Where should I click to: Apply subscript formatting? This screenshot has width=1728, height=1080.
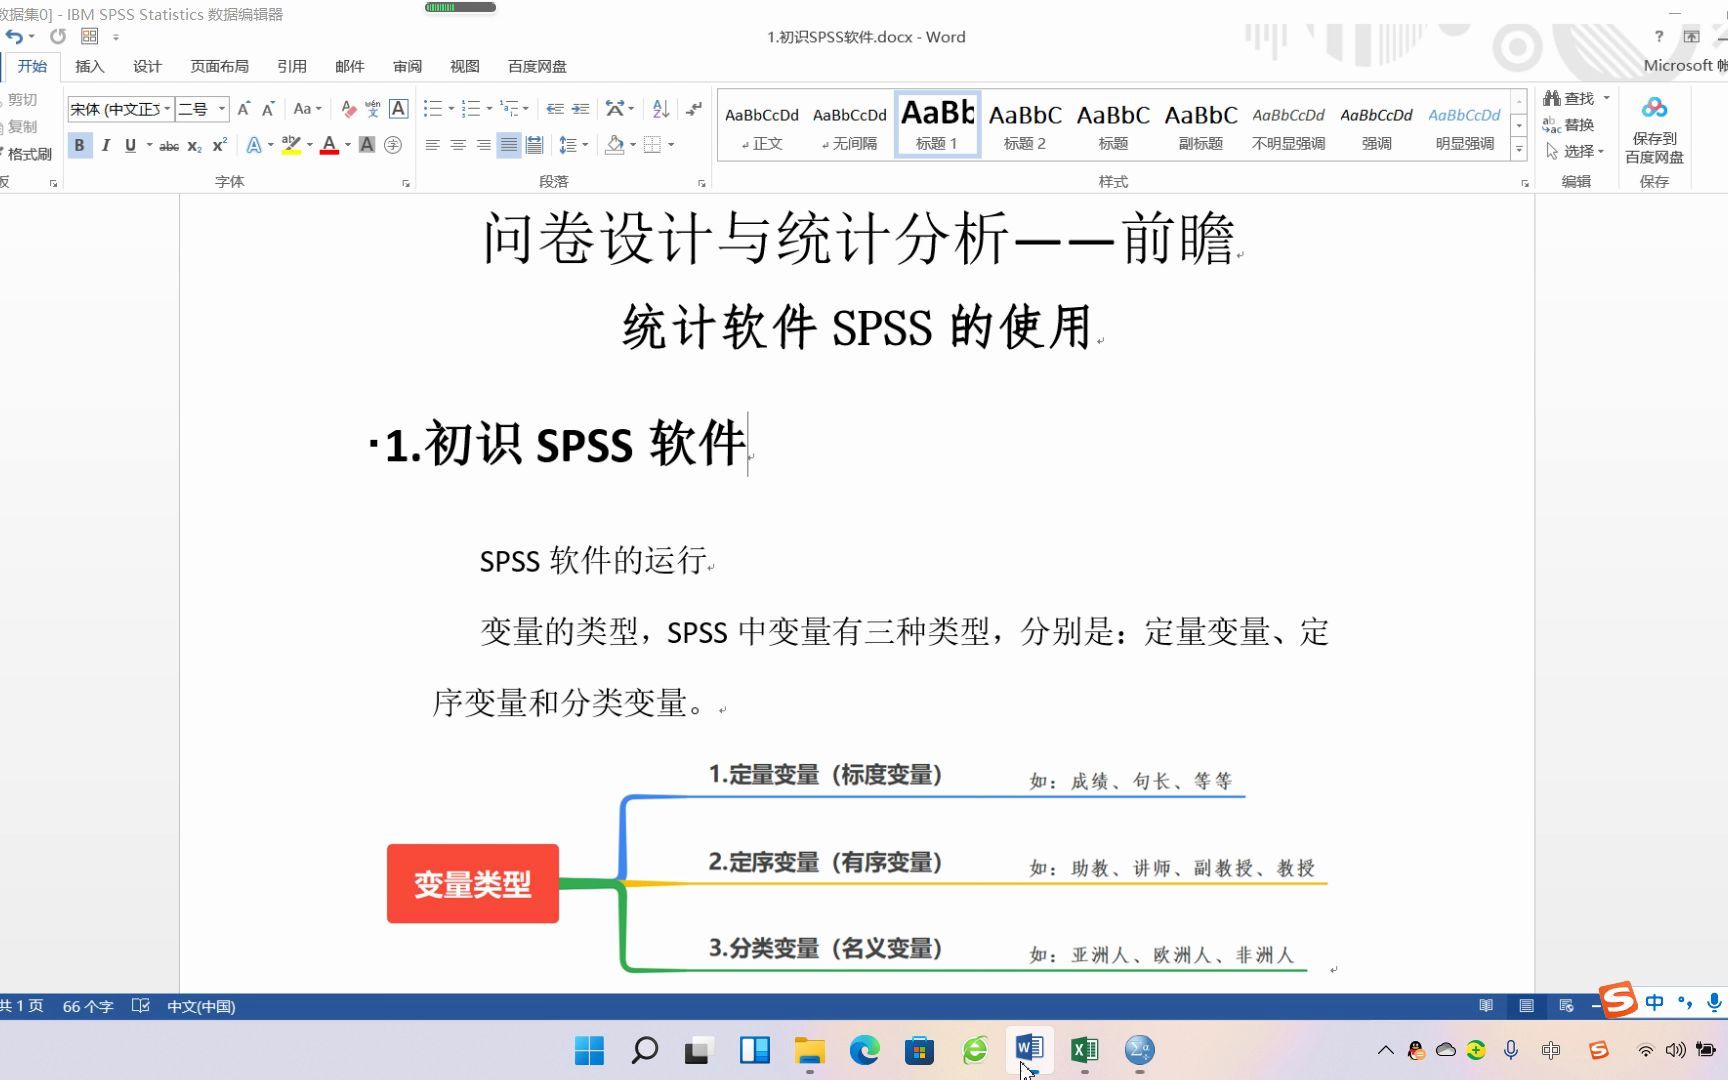tap(195, 146)
